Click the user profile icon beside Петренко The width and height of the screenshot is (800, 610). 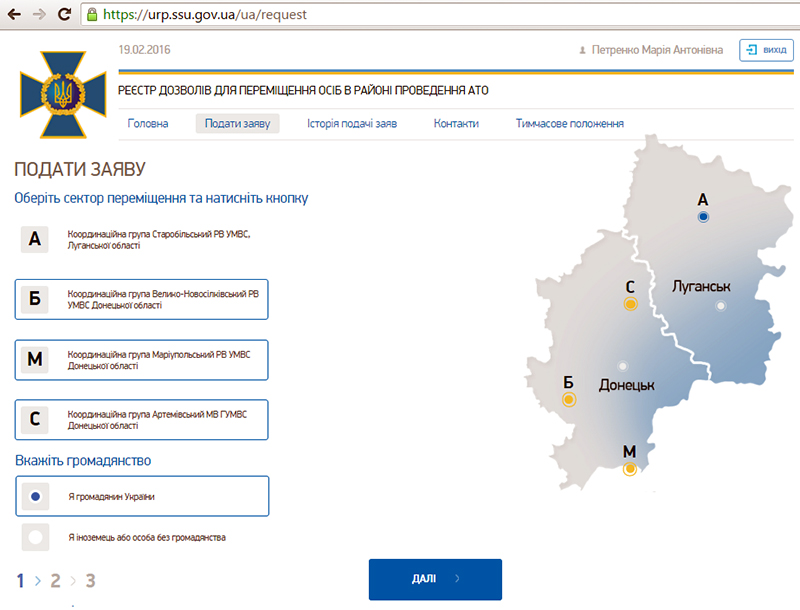click(582, 50)
